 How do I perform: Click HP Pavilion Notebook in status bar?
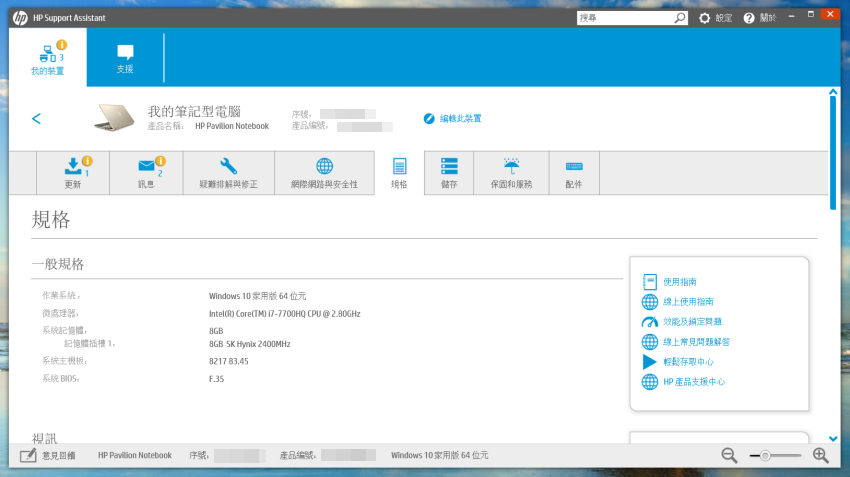[x=135, y=455]
